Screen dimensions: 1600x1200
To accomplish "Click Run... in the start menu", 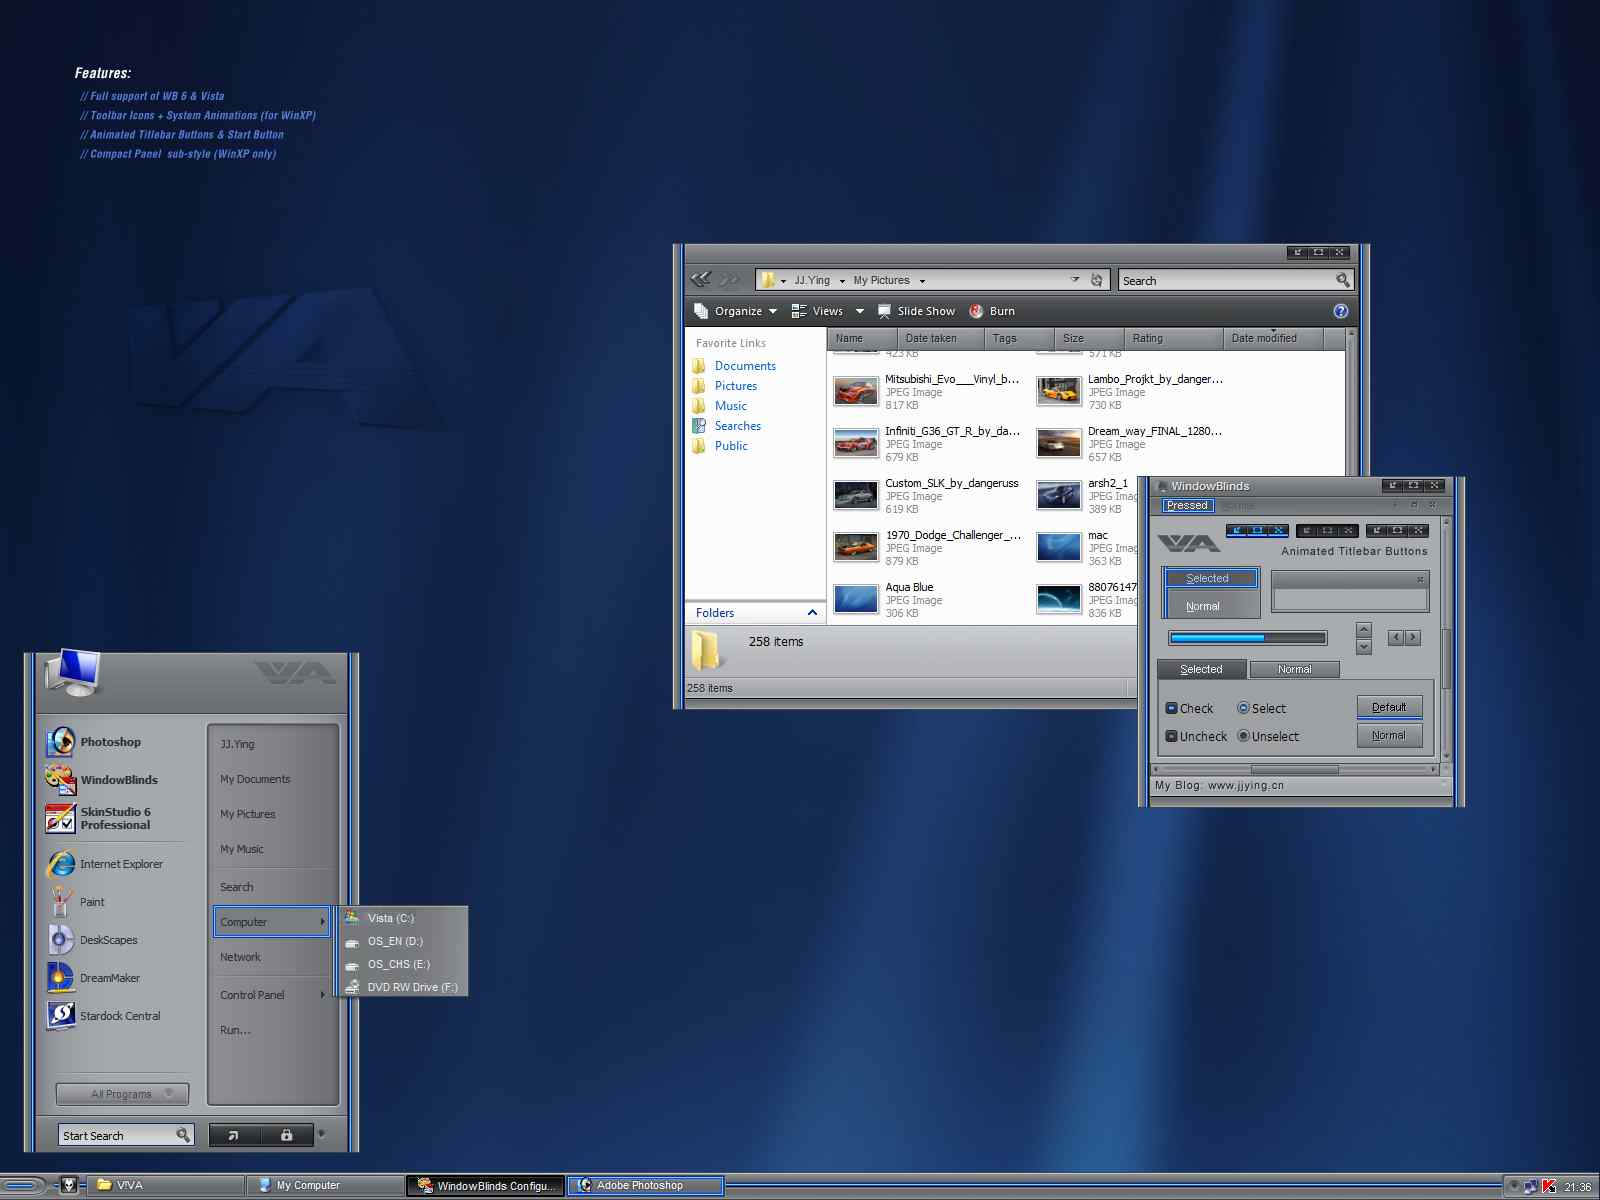I will coord(235,1030).
